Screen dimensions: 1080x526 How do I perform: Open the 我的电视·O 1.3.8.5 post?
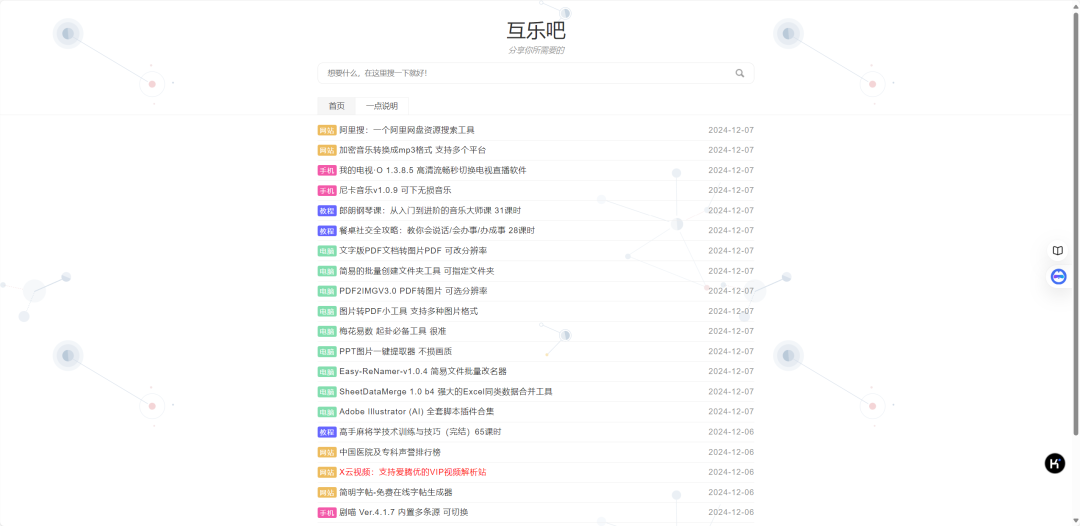tap(432, 170)
